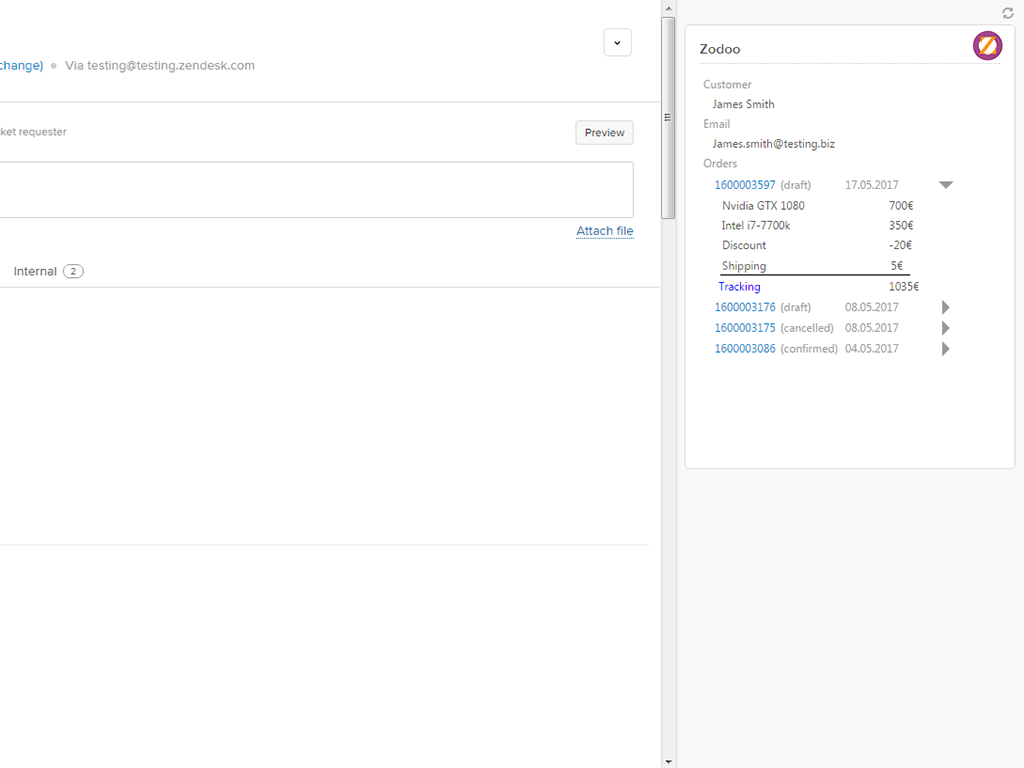The image size is (1024, 768).
Task: Expand order 1600003176 draft details
Action: tap(946, 307)
